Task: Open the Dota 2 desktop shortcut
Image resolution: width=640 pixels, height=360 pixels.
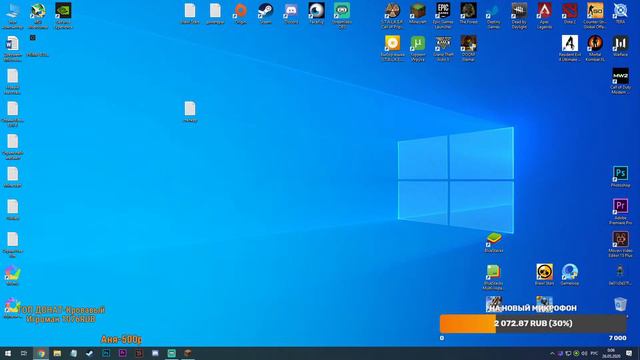Action: click(x=569, y=13)
